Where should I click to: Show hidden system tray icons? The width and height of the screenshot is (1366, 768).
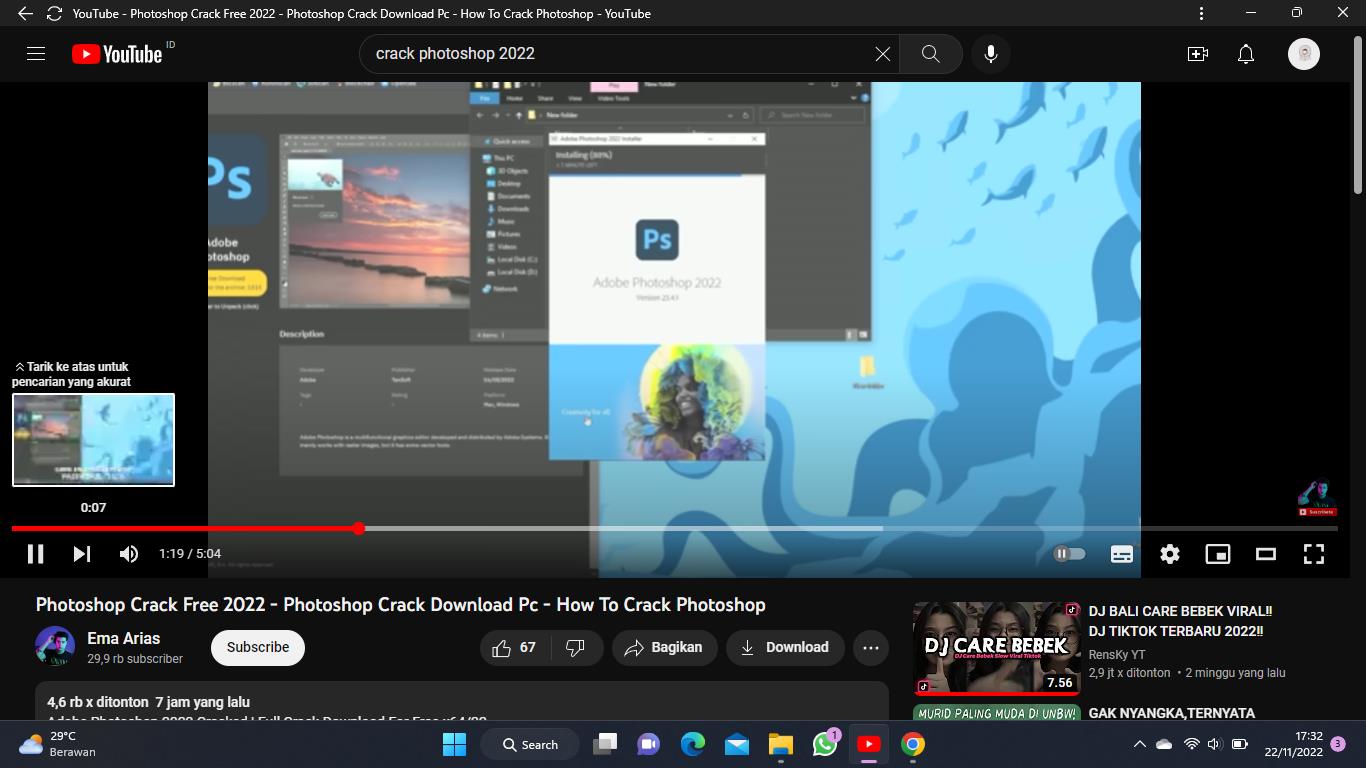pos(1139,744)
